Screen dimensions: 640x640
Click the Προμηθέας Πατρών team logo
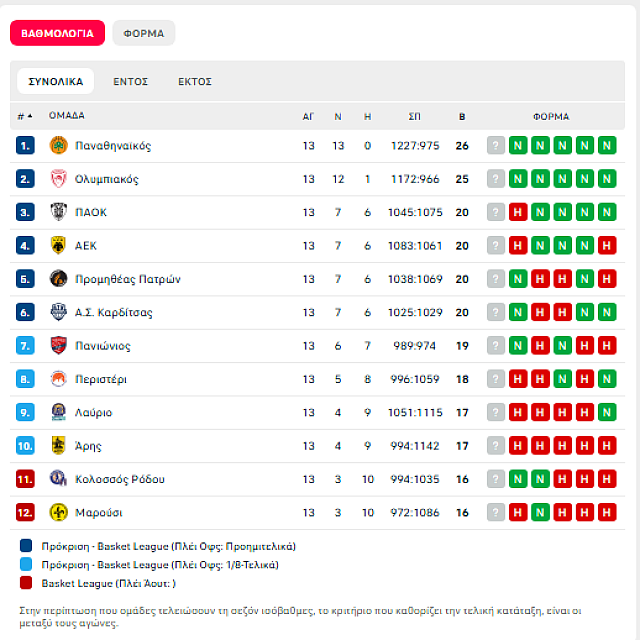58,279
